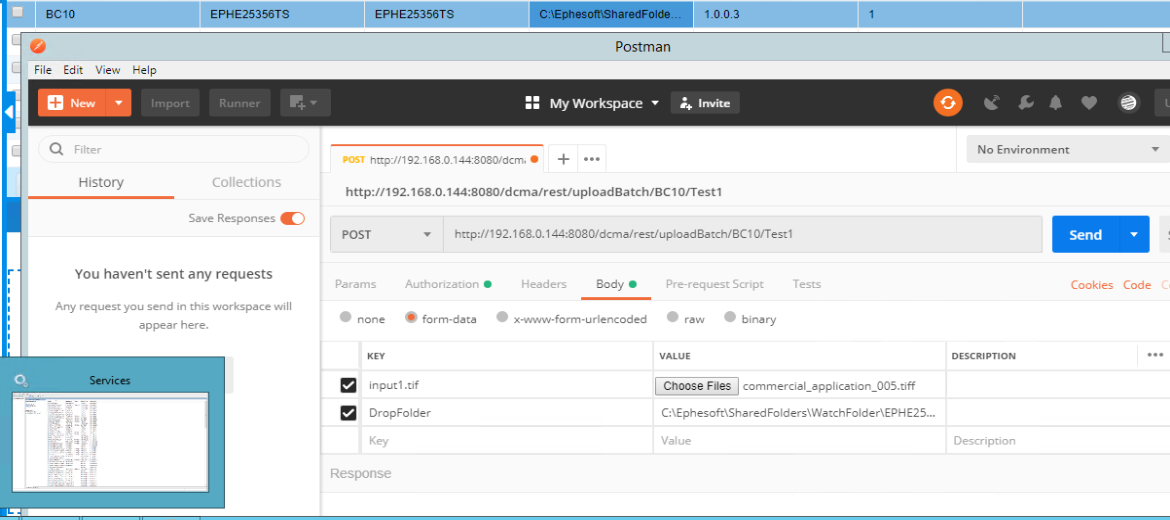Open the No Environment dropdown
The width and height of the screenshot is (1170, 520).
1069,150
